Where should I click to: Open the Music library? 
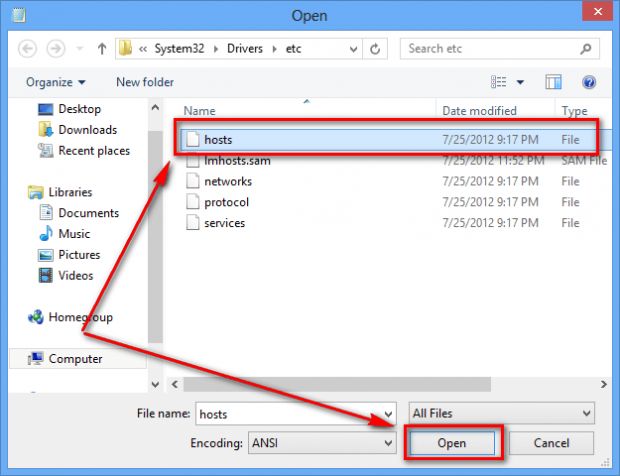[64, 234]
